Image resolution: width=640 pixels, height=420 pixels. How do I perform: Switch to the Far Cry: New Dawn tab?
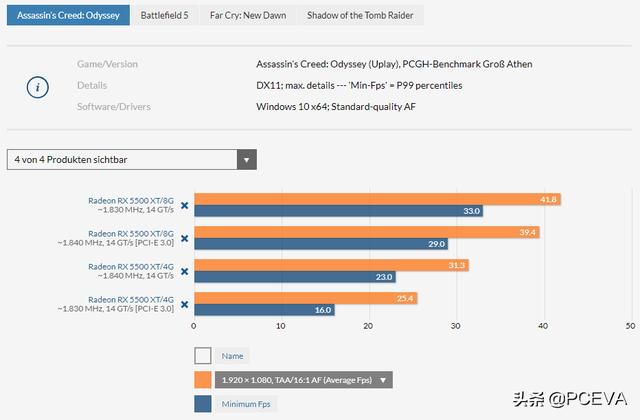click(x=248, y=16)
